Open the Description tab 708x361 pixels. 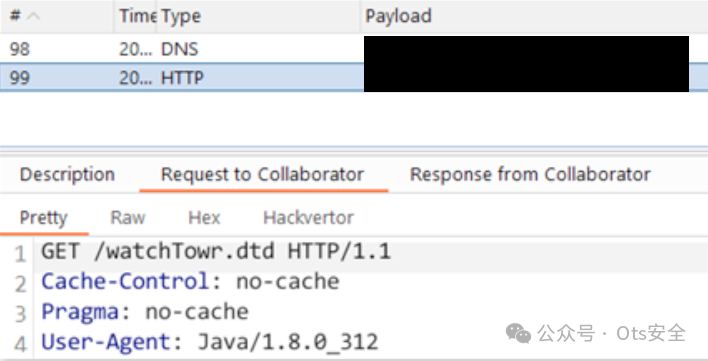point(67,175)
